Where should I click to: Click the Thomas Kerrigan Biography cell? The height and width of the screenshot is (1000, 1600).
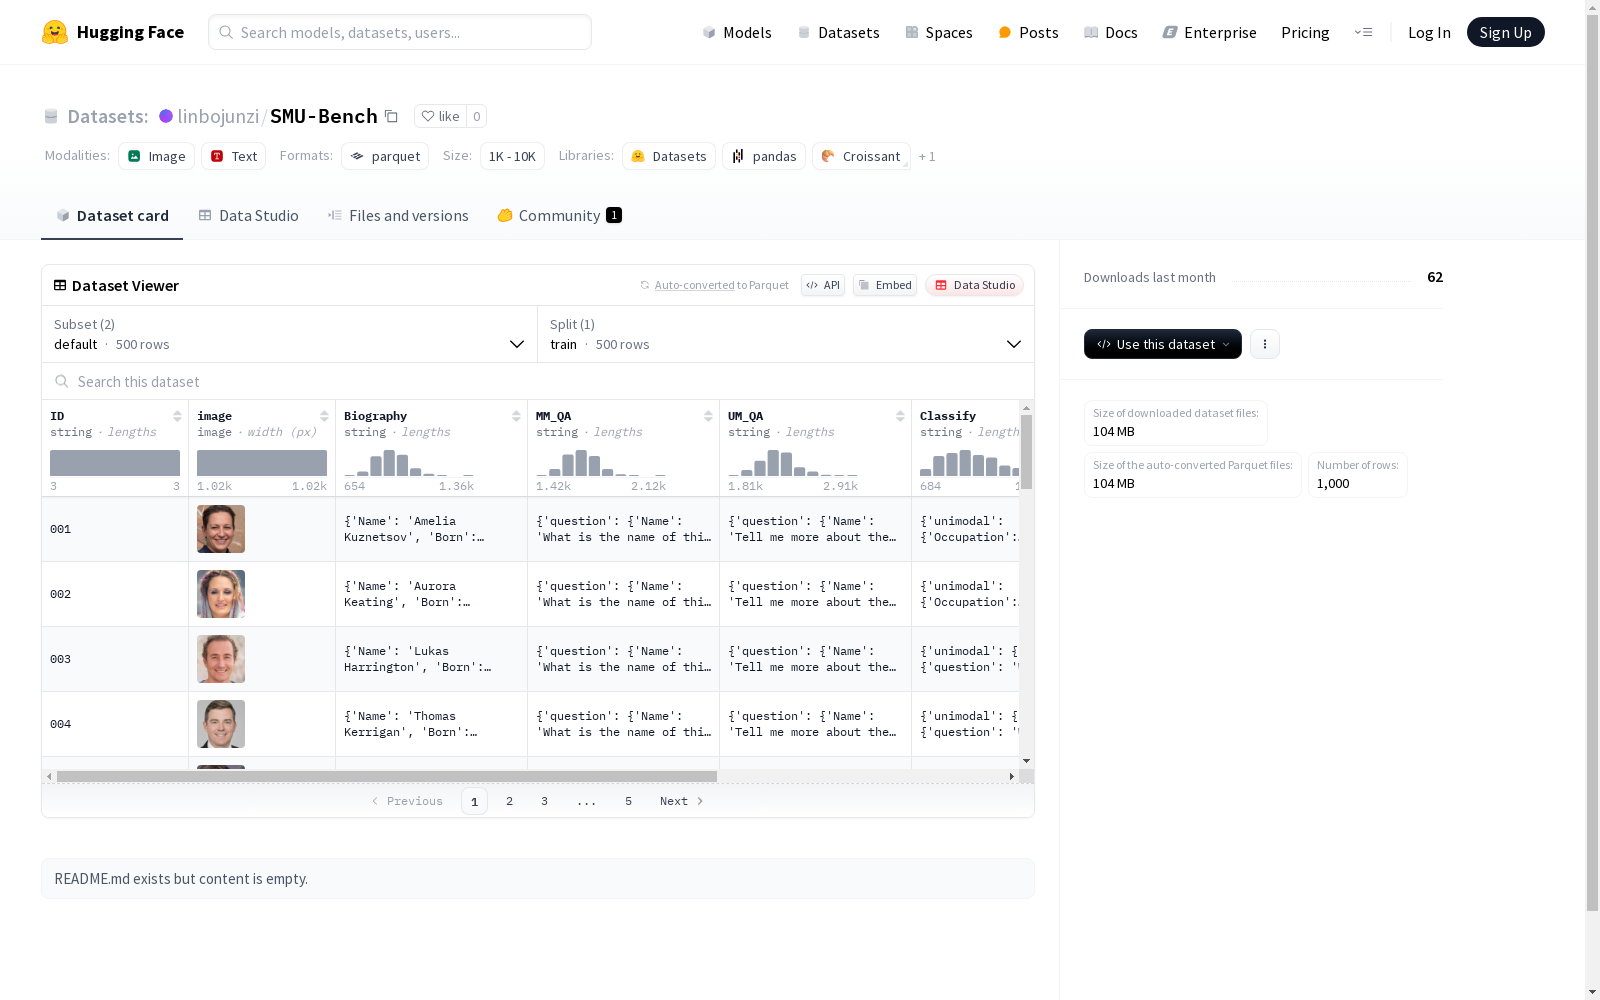point(431,724)
